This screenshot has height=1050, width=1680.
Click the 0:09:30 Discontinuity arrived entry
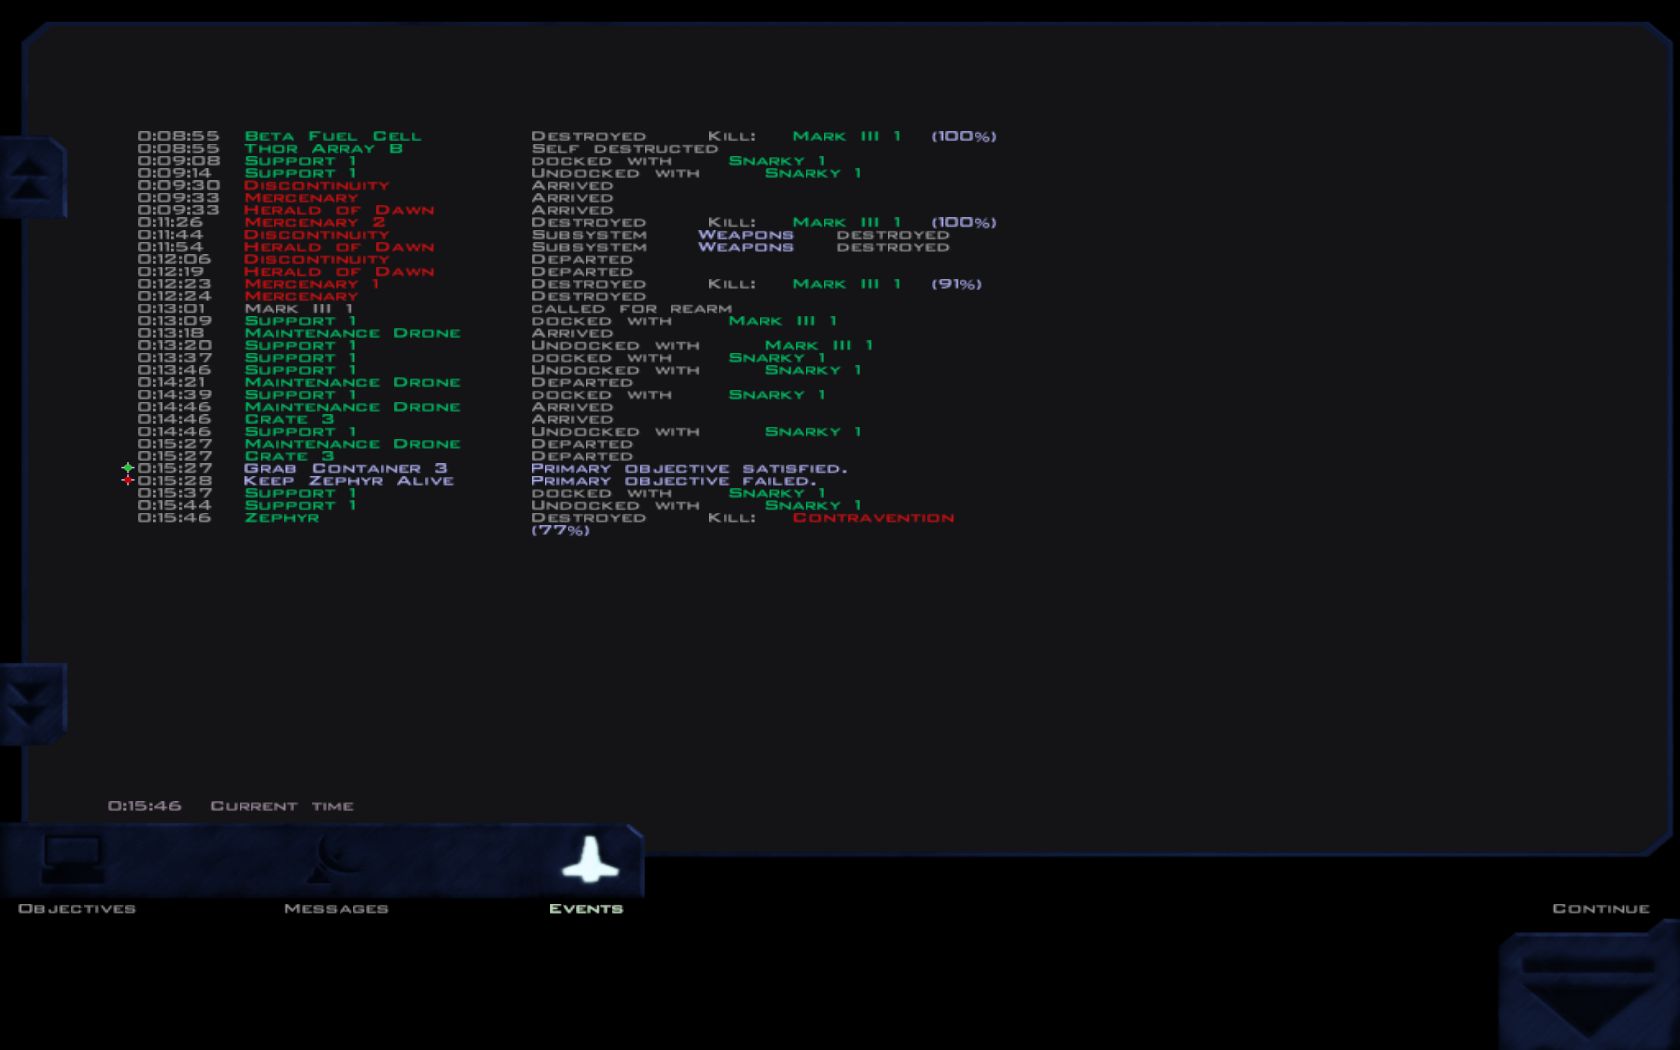[317, 185]
